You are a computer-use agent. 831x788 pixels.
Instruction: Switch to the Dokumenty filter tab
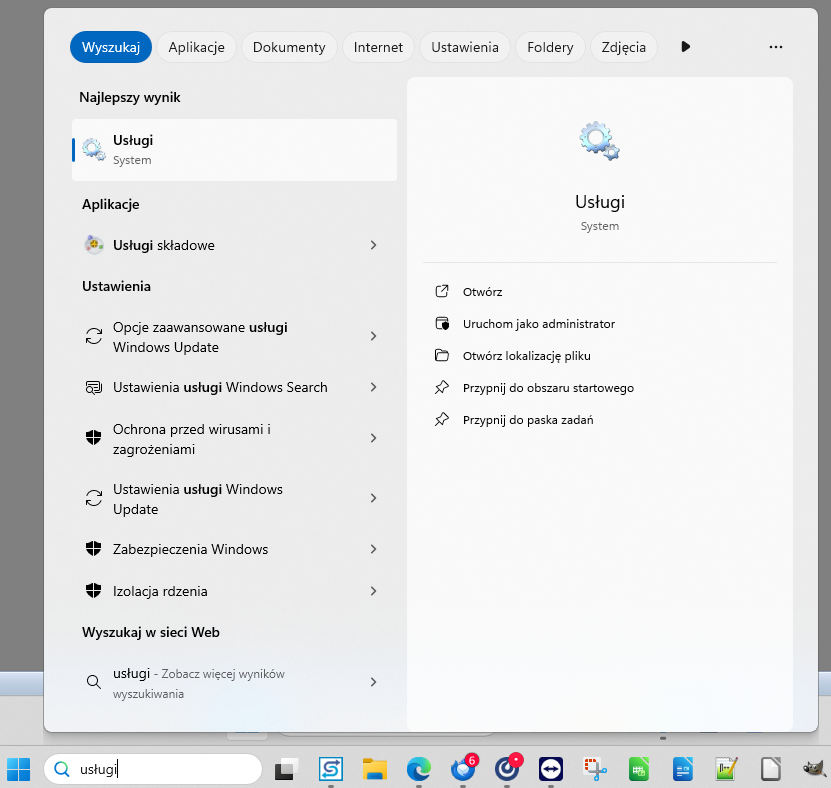[289, 47]
